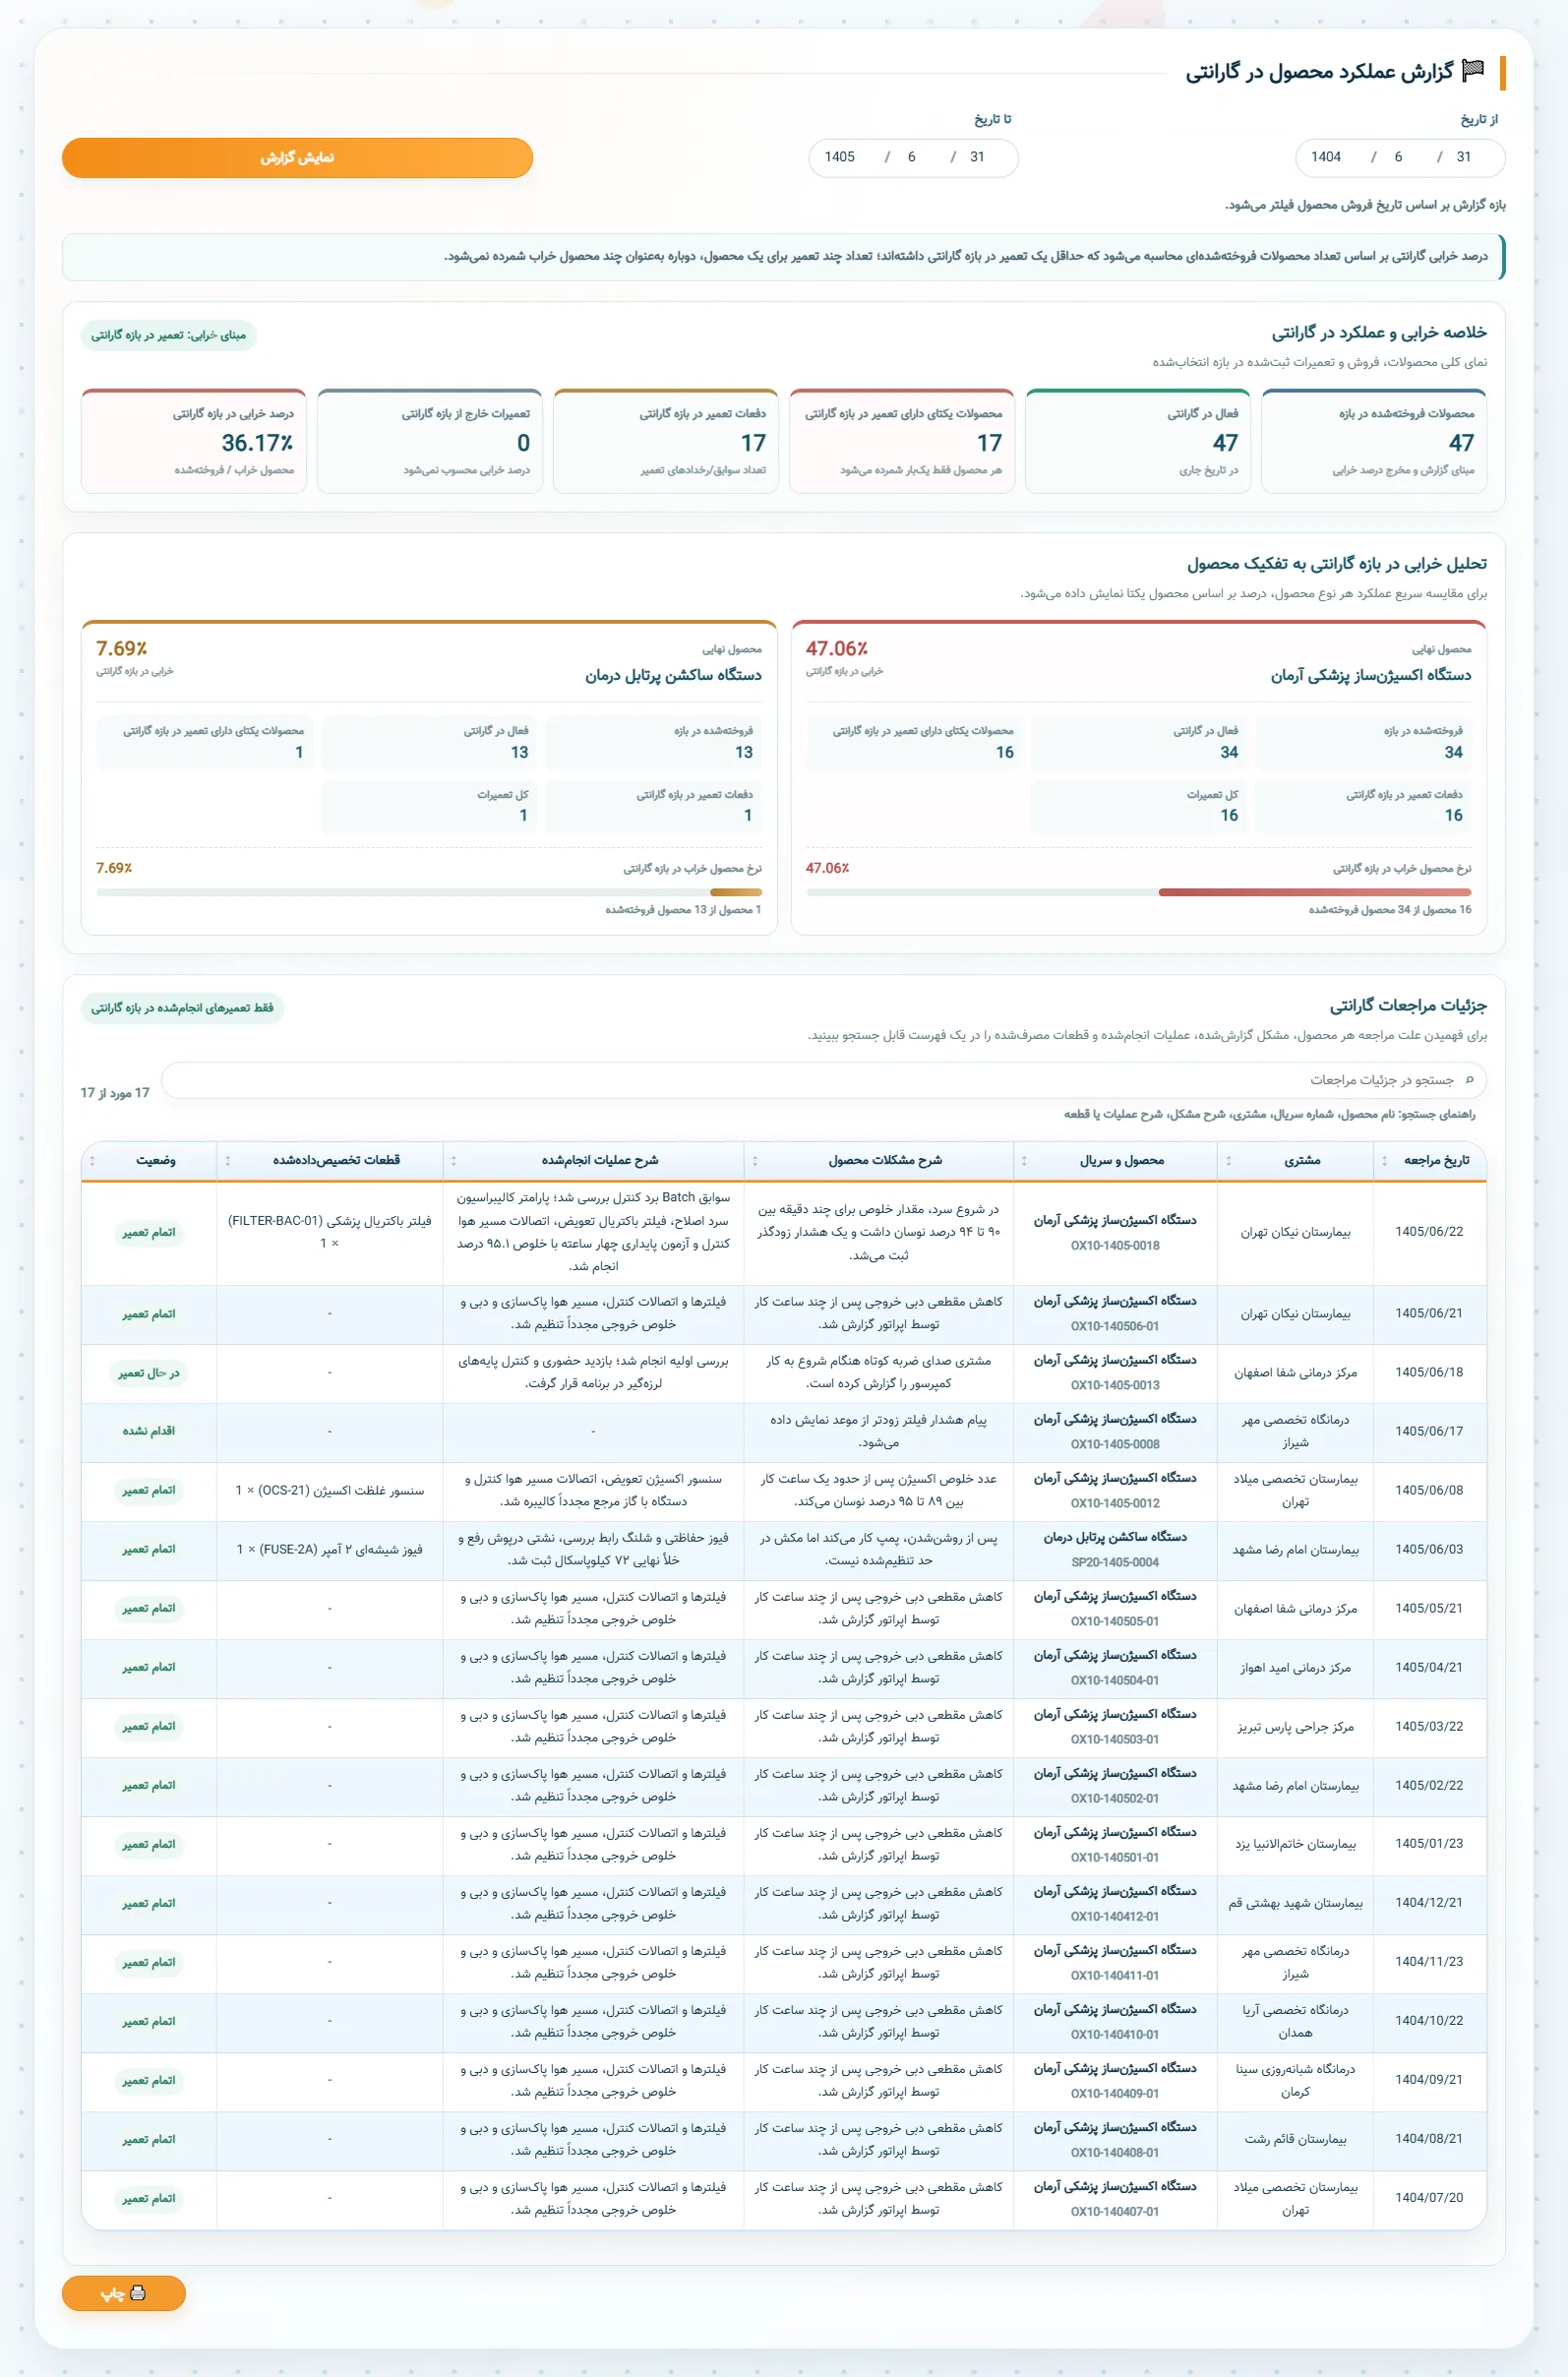Screen dimensions: 1568x2377
Task: Click the date 1405/06/22 in the table
Action: tap(1429, 1232)
